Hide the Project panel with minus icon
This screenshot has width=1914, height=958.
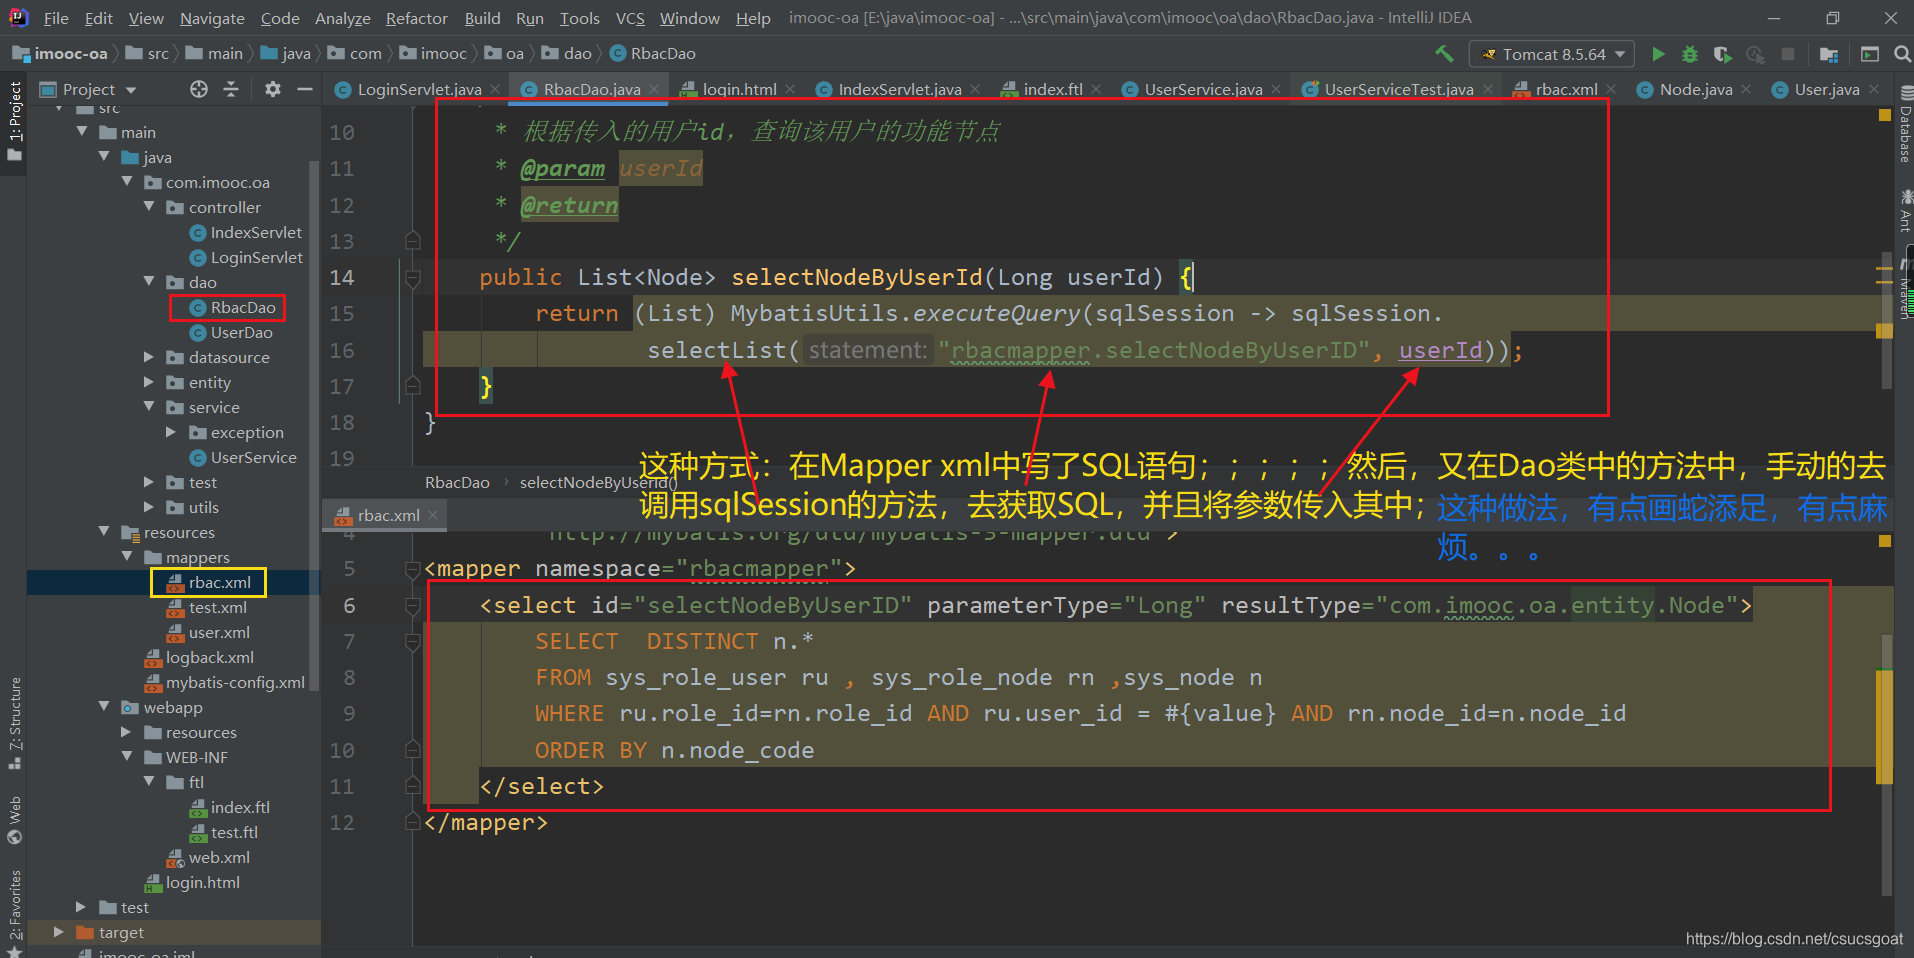(x=305, y=89)
